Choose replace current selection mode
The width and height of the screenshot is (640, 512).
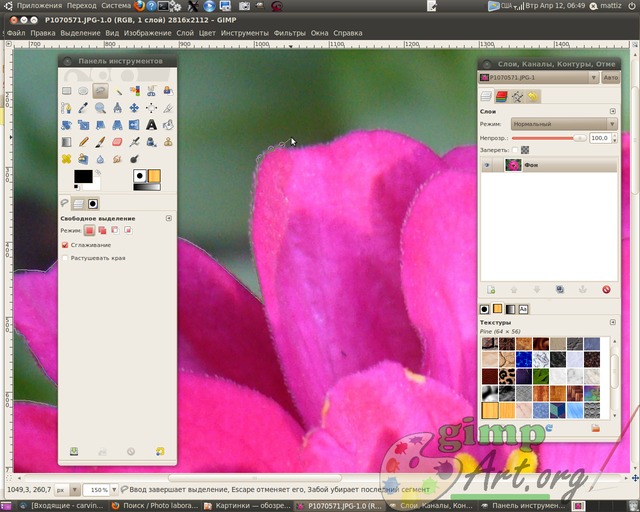pos(89,231)
